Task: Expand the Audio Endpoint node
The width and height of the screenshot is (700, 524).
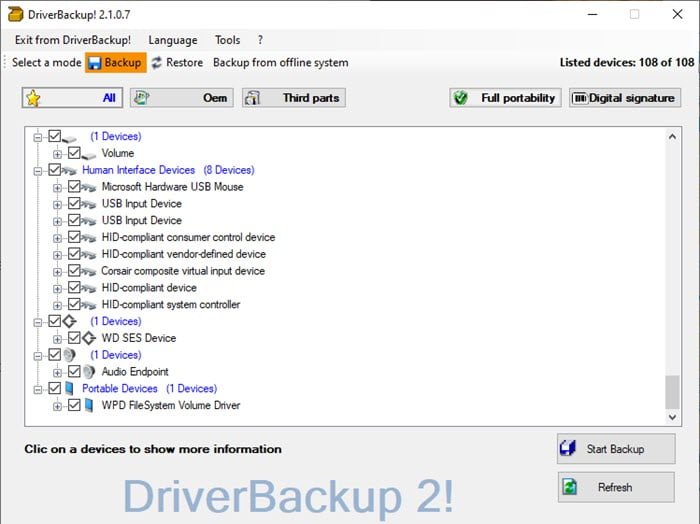Action: coord(57,373)
